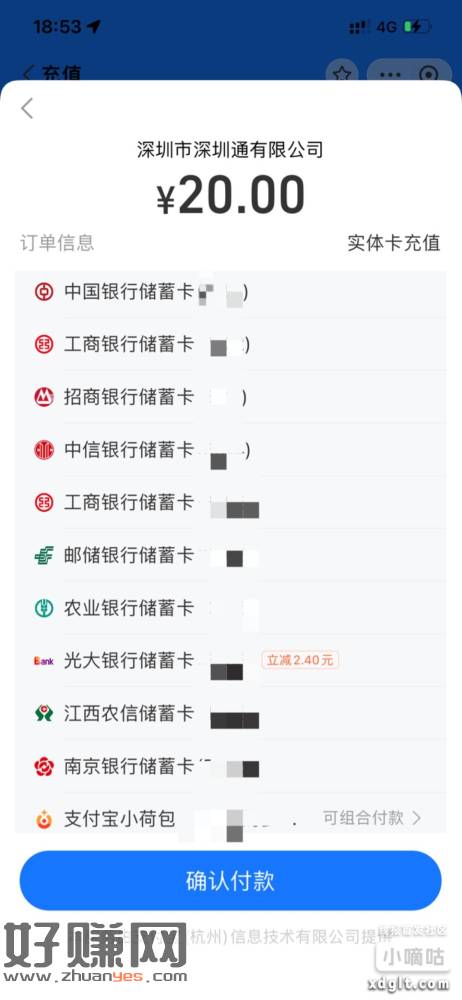Screen dimensions: 462x1000
Task: Tap the back arrow on payment sheet
Action: [27, 108]
